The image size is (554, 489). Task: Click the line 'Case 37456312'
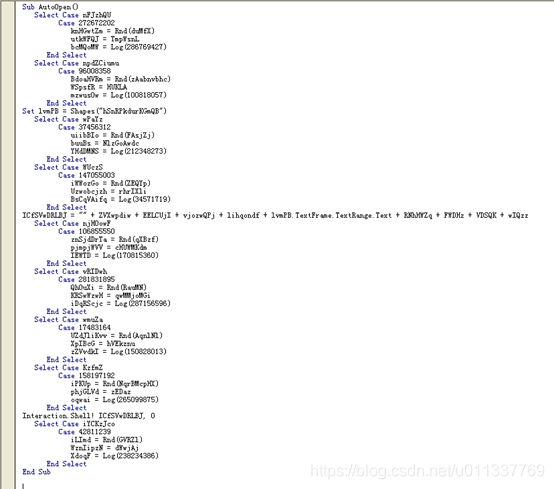(x=84, y=127)
